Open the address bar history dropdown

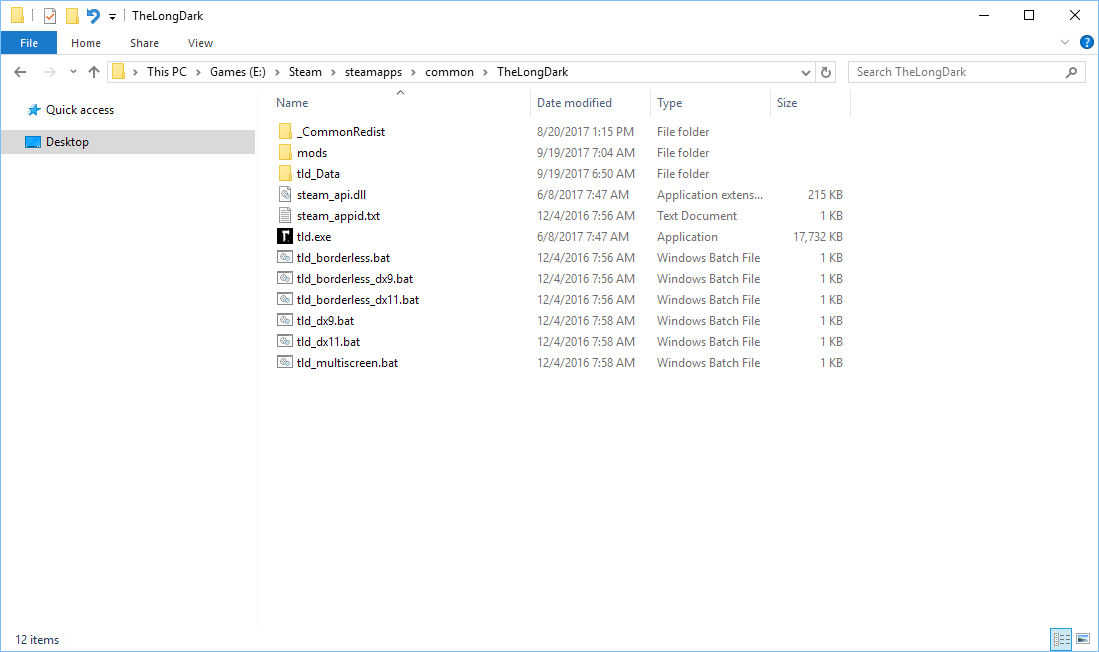coord(805,72)
